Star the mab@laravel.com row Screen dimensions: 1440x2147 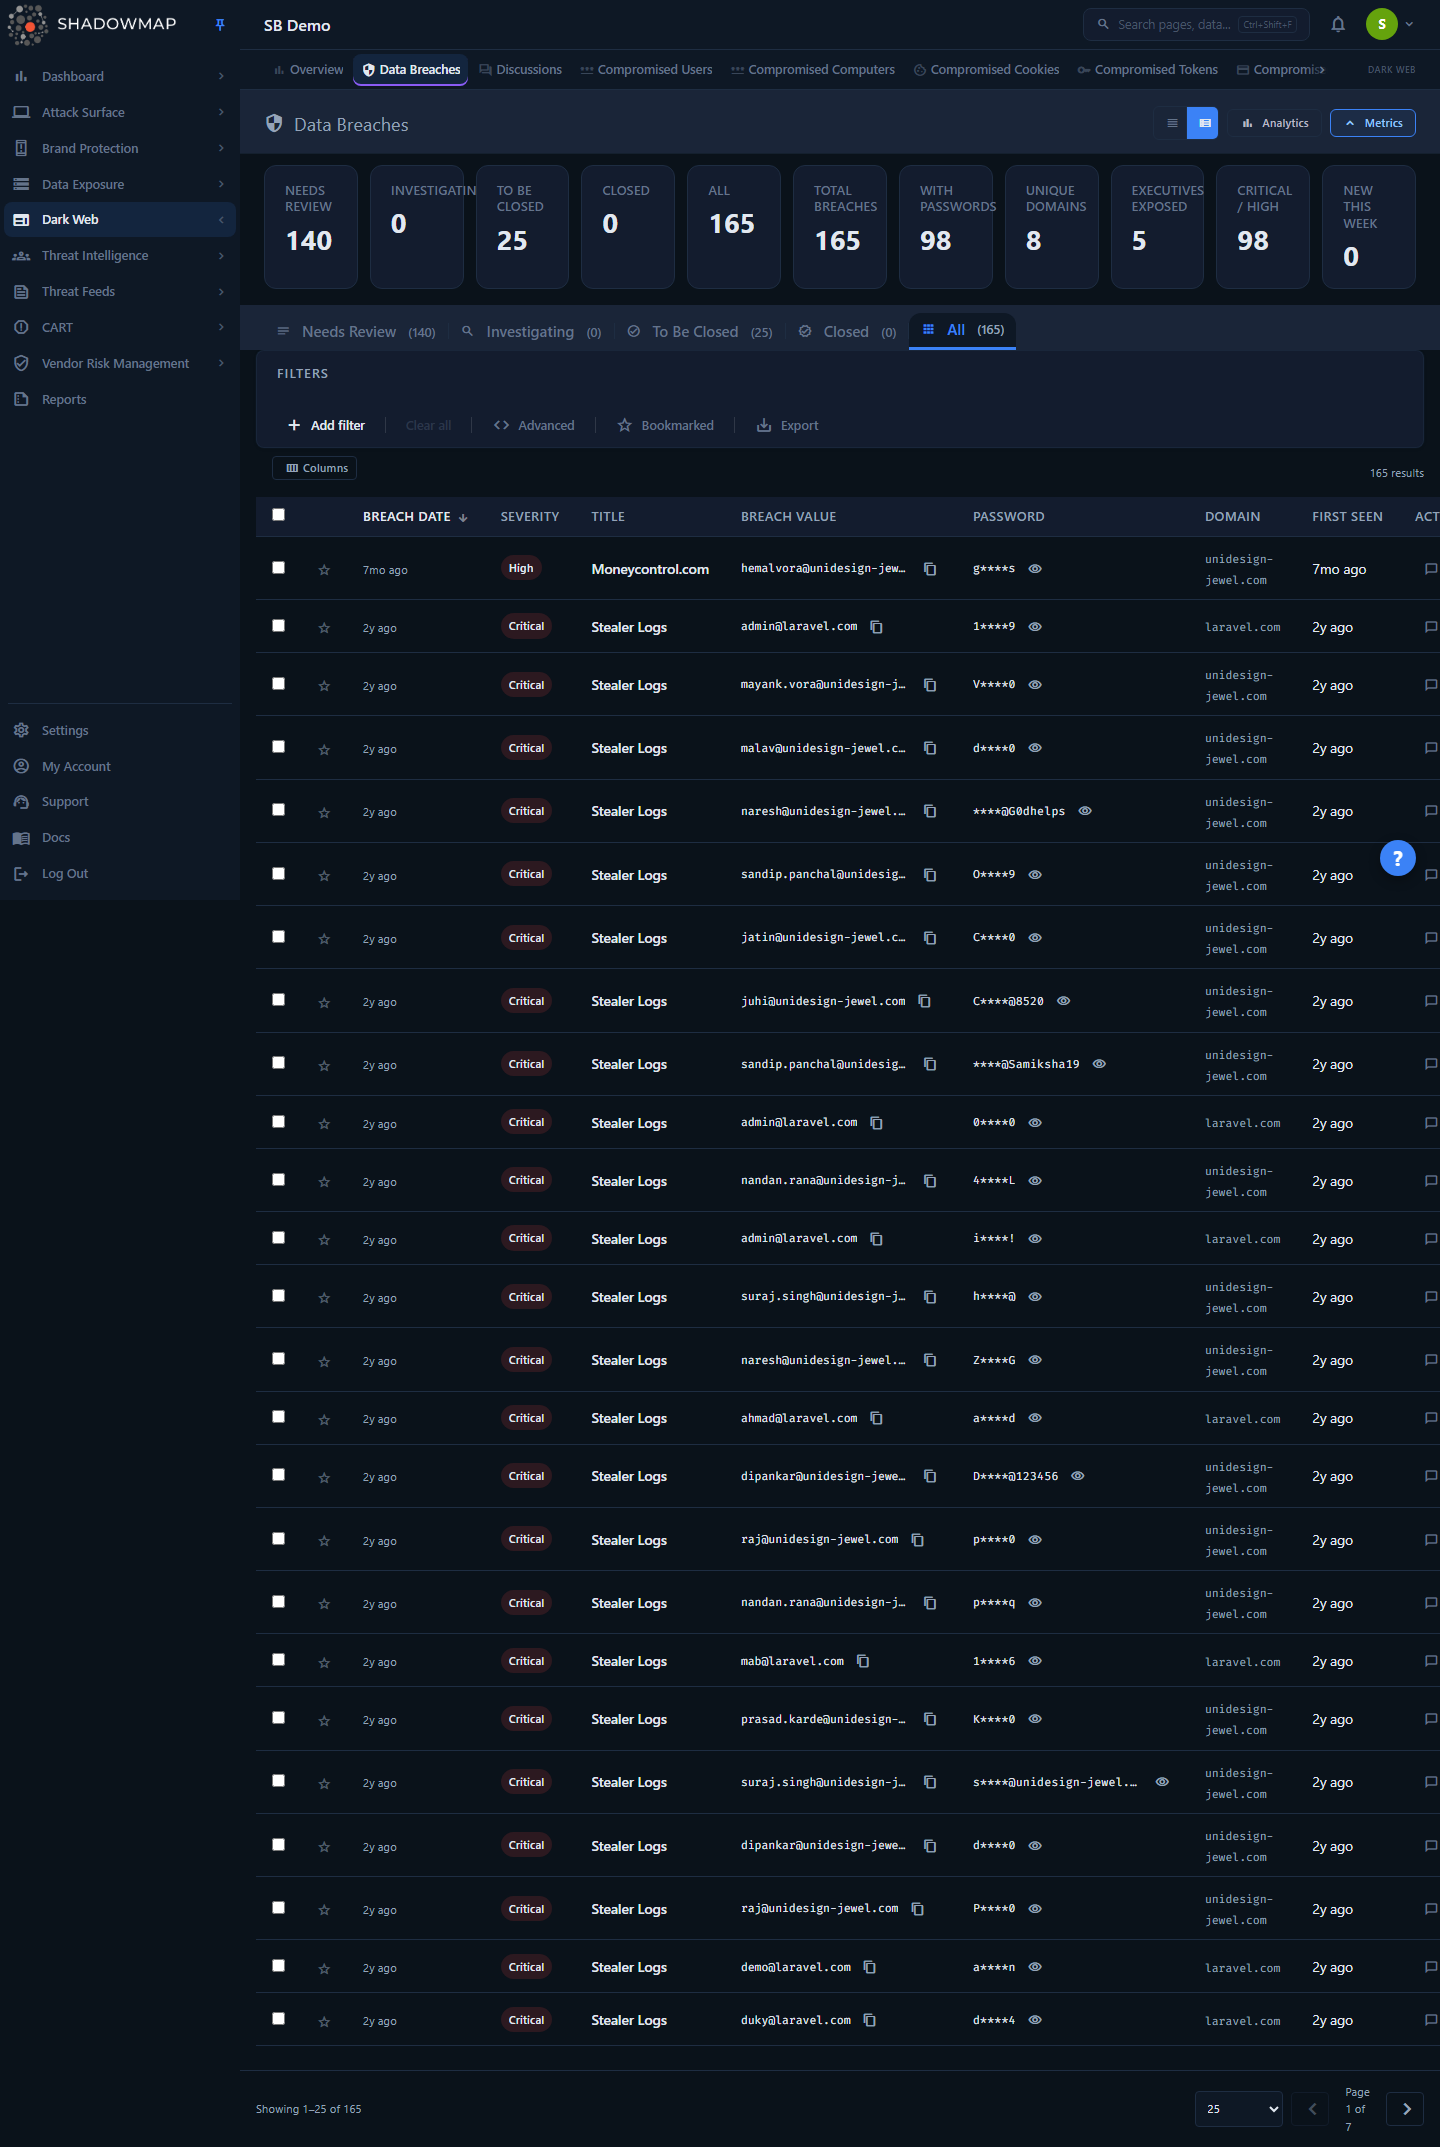(x=324, y=1662)
